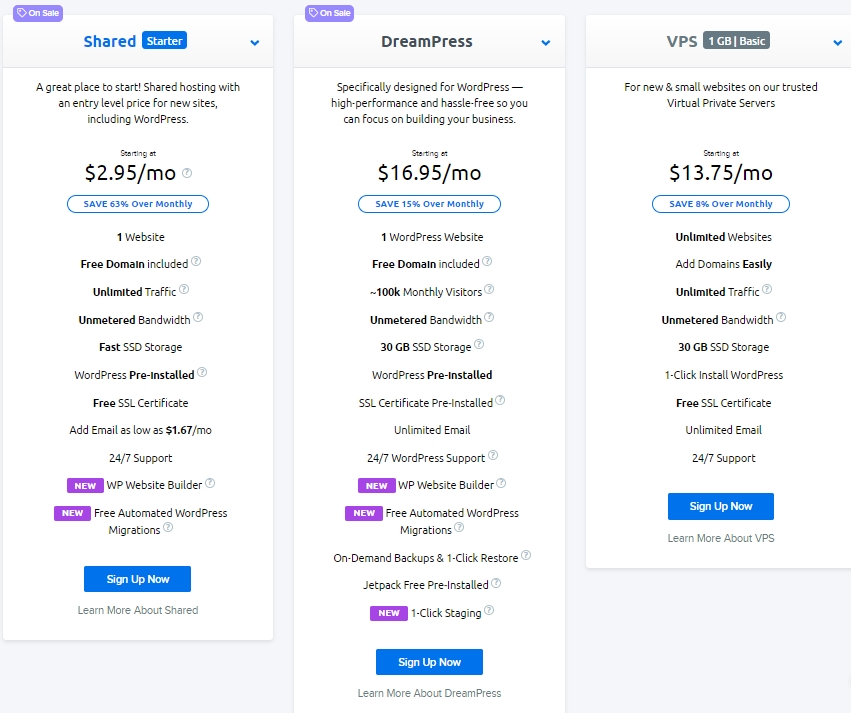Open help icon for DreamPress Unmetered Bandwidth
Image resolution: width=851 pixels, height=713 pixels.
489,316
